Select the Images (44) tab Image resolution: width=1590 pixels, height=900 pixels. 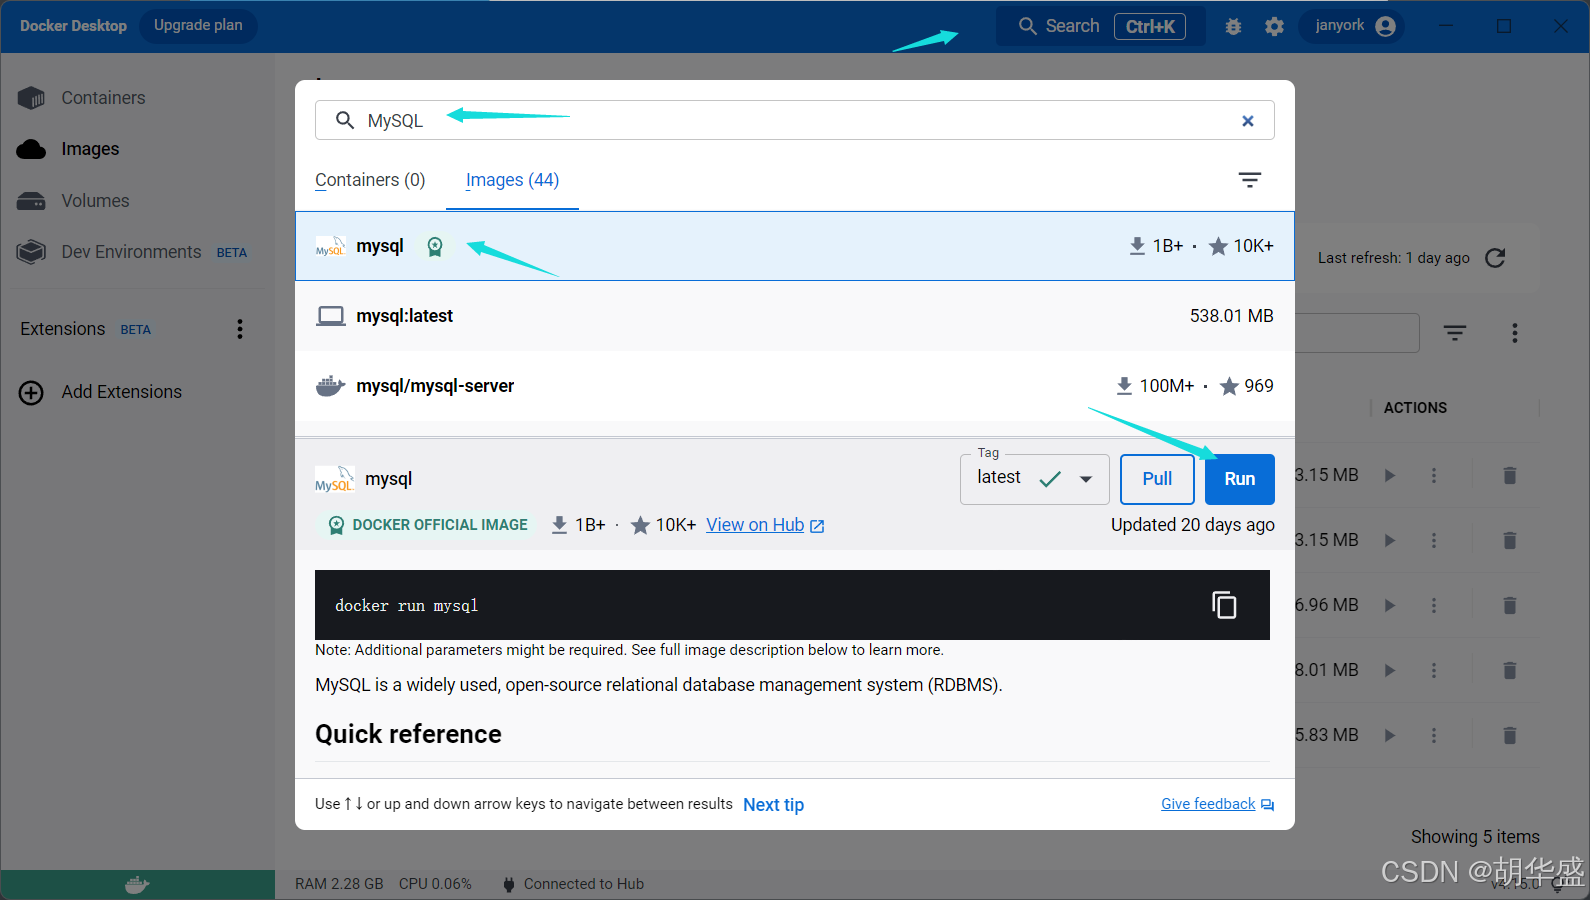[x=512, y=180]
